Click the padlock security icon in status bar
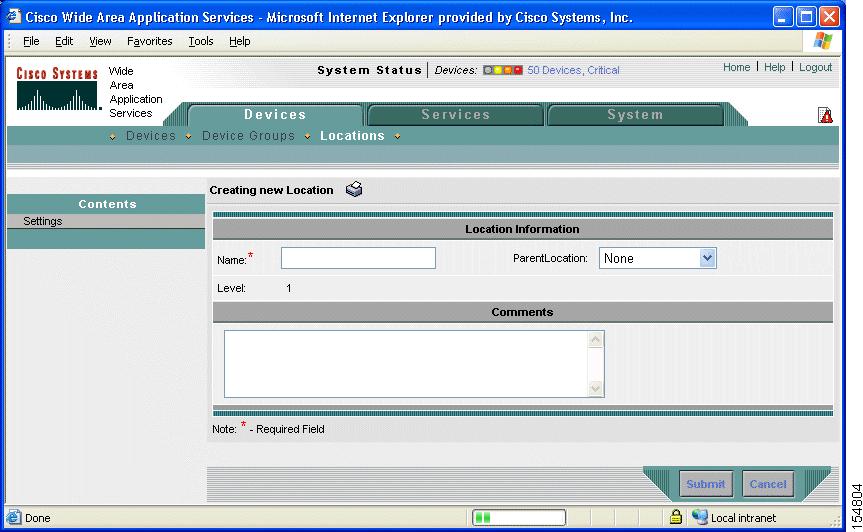863x532 pixels. pyautogui.click(x=676, y=517)
